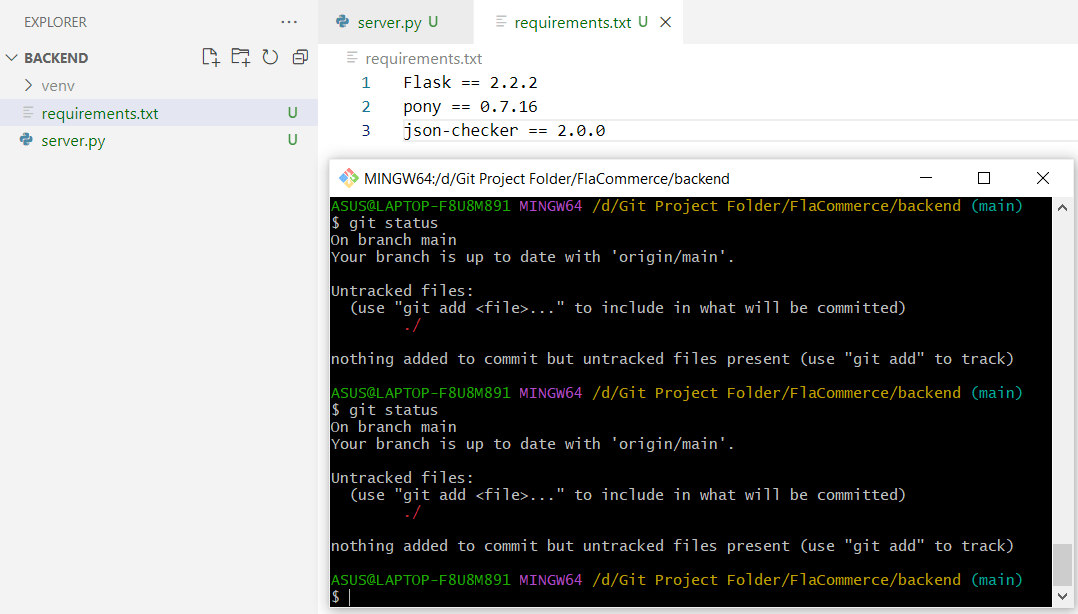This screenshot has height=614, width=1078.
Task: Click the New Folder icon in Explorer
Action: click(240, 57)
